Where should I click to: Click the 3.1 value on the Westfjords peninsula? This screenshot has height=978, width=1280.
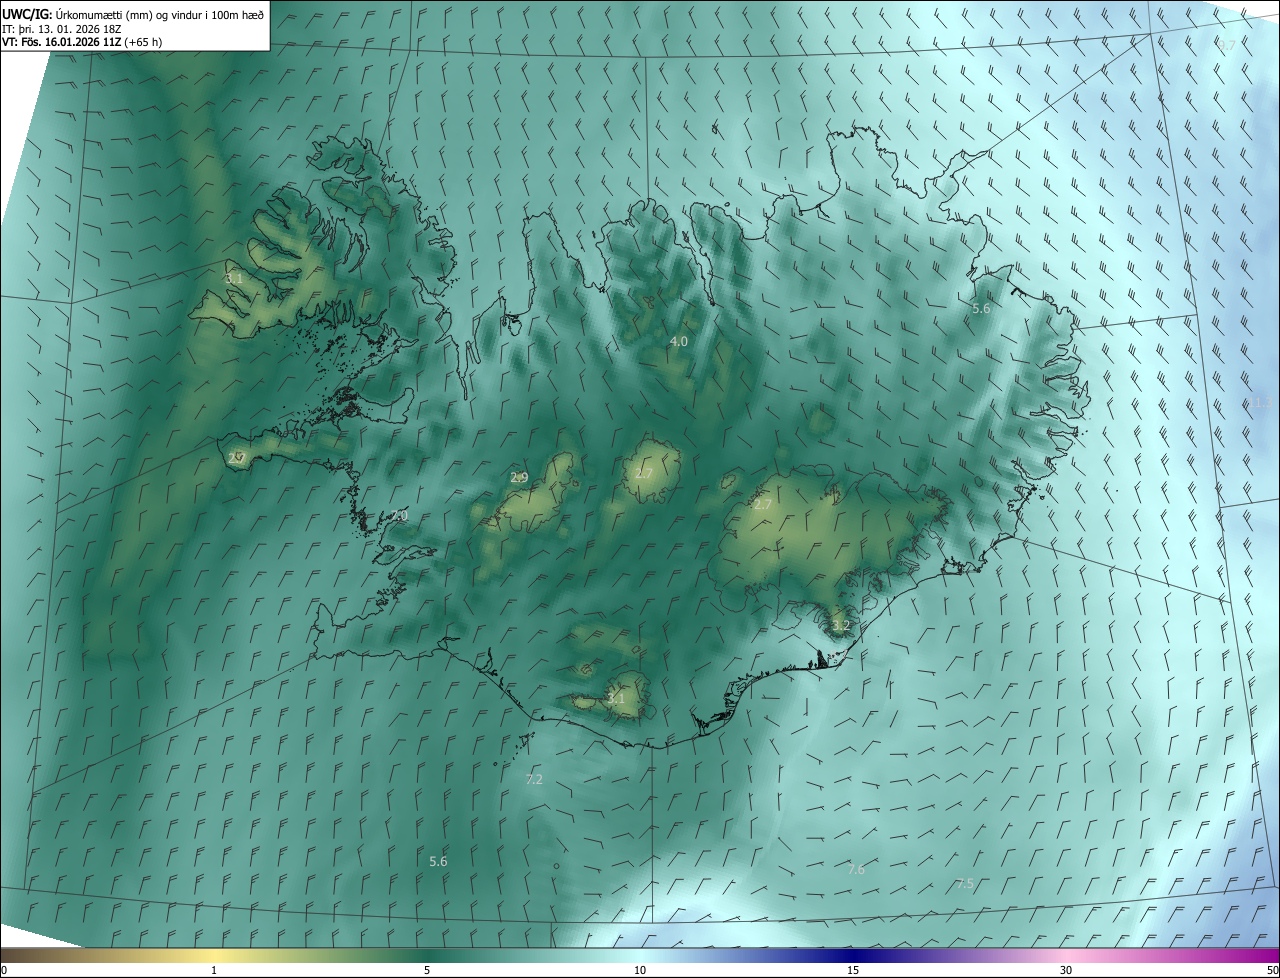[x=234, y=279]
